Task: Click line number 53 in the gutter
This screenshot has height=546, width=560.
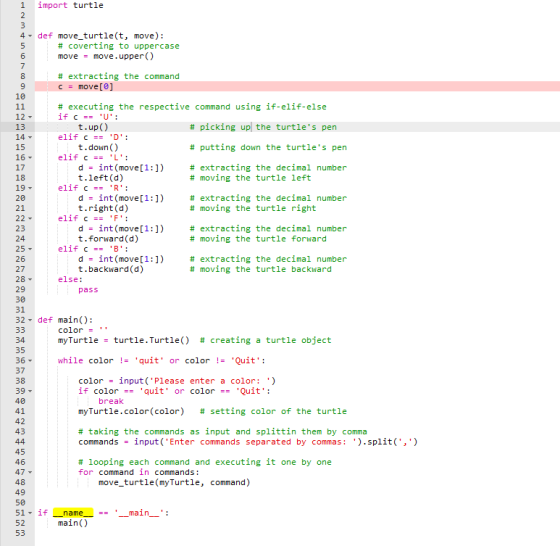Action: tap(20, 533)
